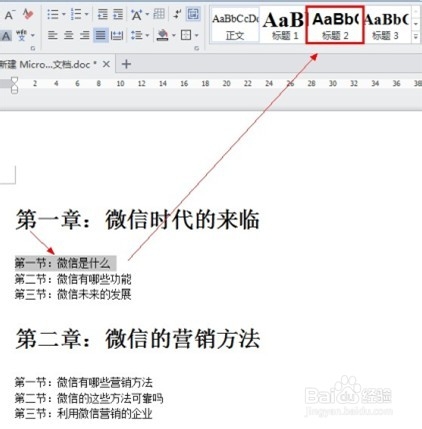Apply the 标题 3 style
The height and width of the screenshot is (429, 422).
pyautogui.click(x=387, y=26)
